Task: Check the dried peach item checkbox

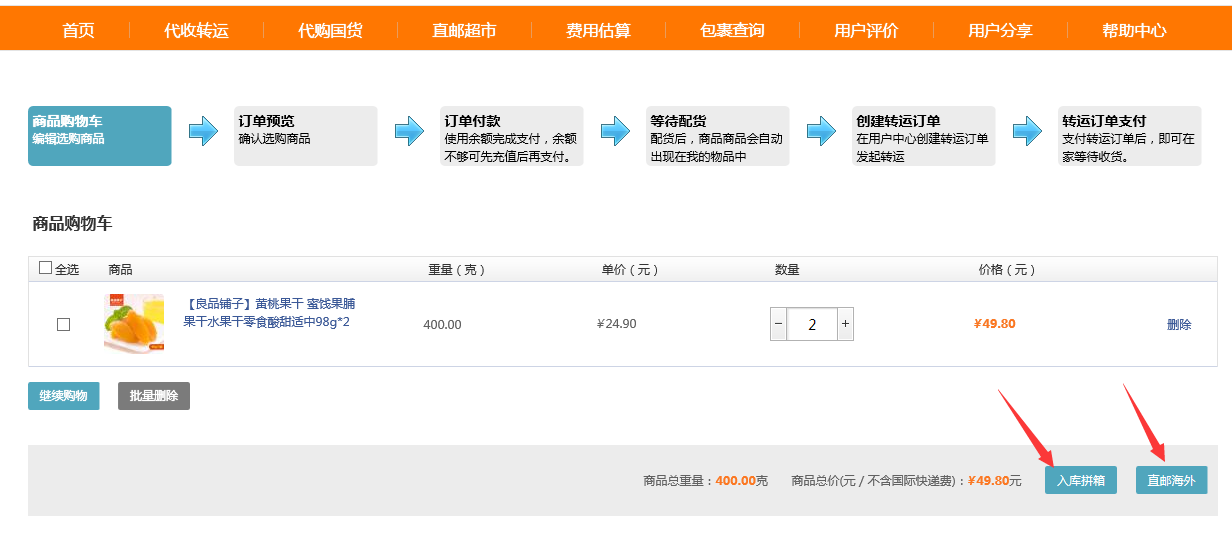Action: (64, 324)
